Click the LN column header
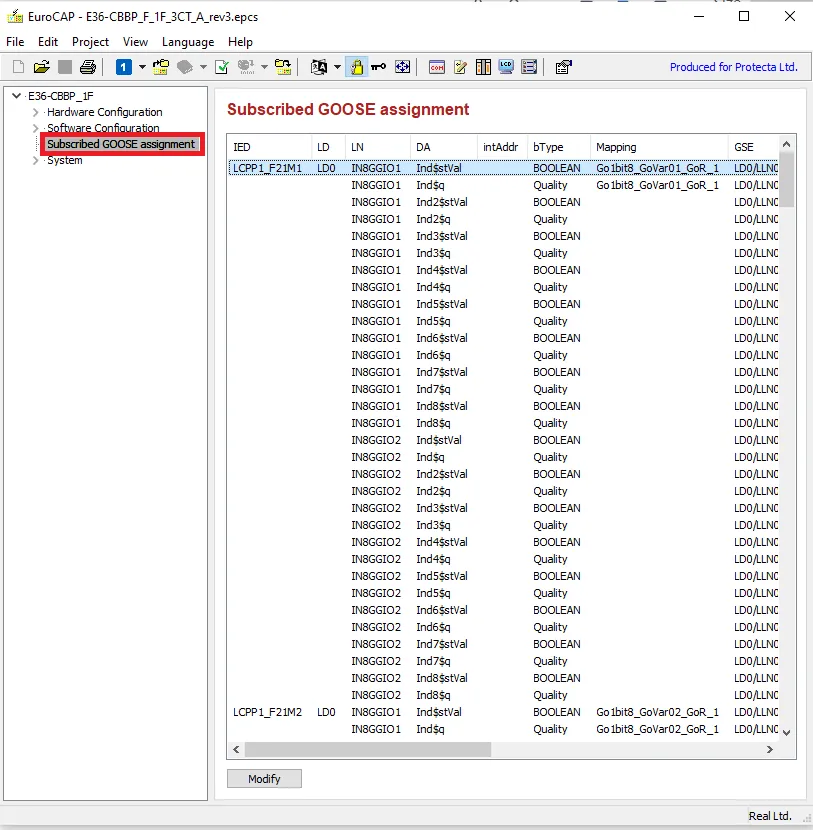The image size is (813, 830). [378, 147]
